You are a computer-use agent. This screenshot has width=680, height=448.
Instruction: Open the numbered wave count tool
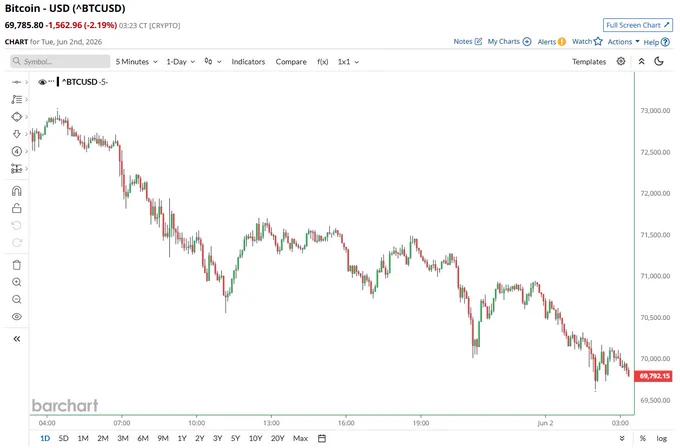pos(16,151)
